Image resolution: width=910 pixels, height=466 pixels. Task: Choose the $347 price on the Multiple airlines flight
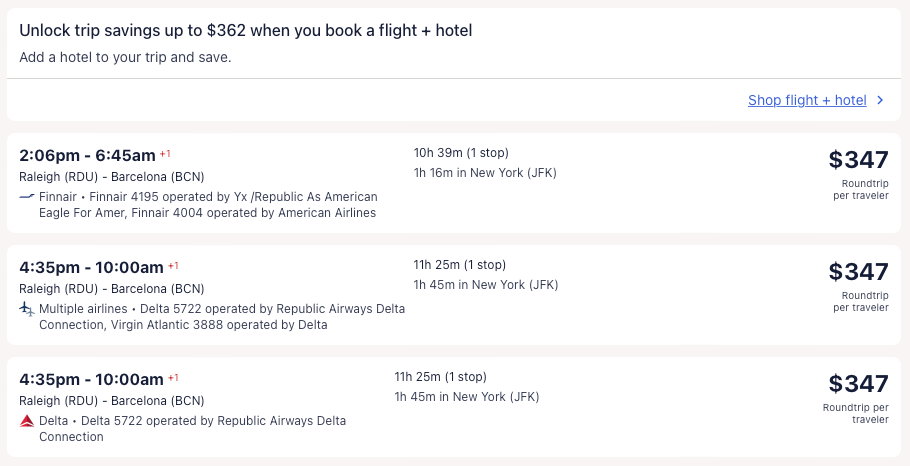pyautogui.click(x=858, y=272)
